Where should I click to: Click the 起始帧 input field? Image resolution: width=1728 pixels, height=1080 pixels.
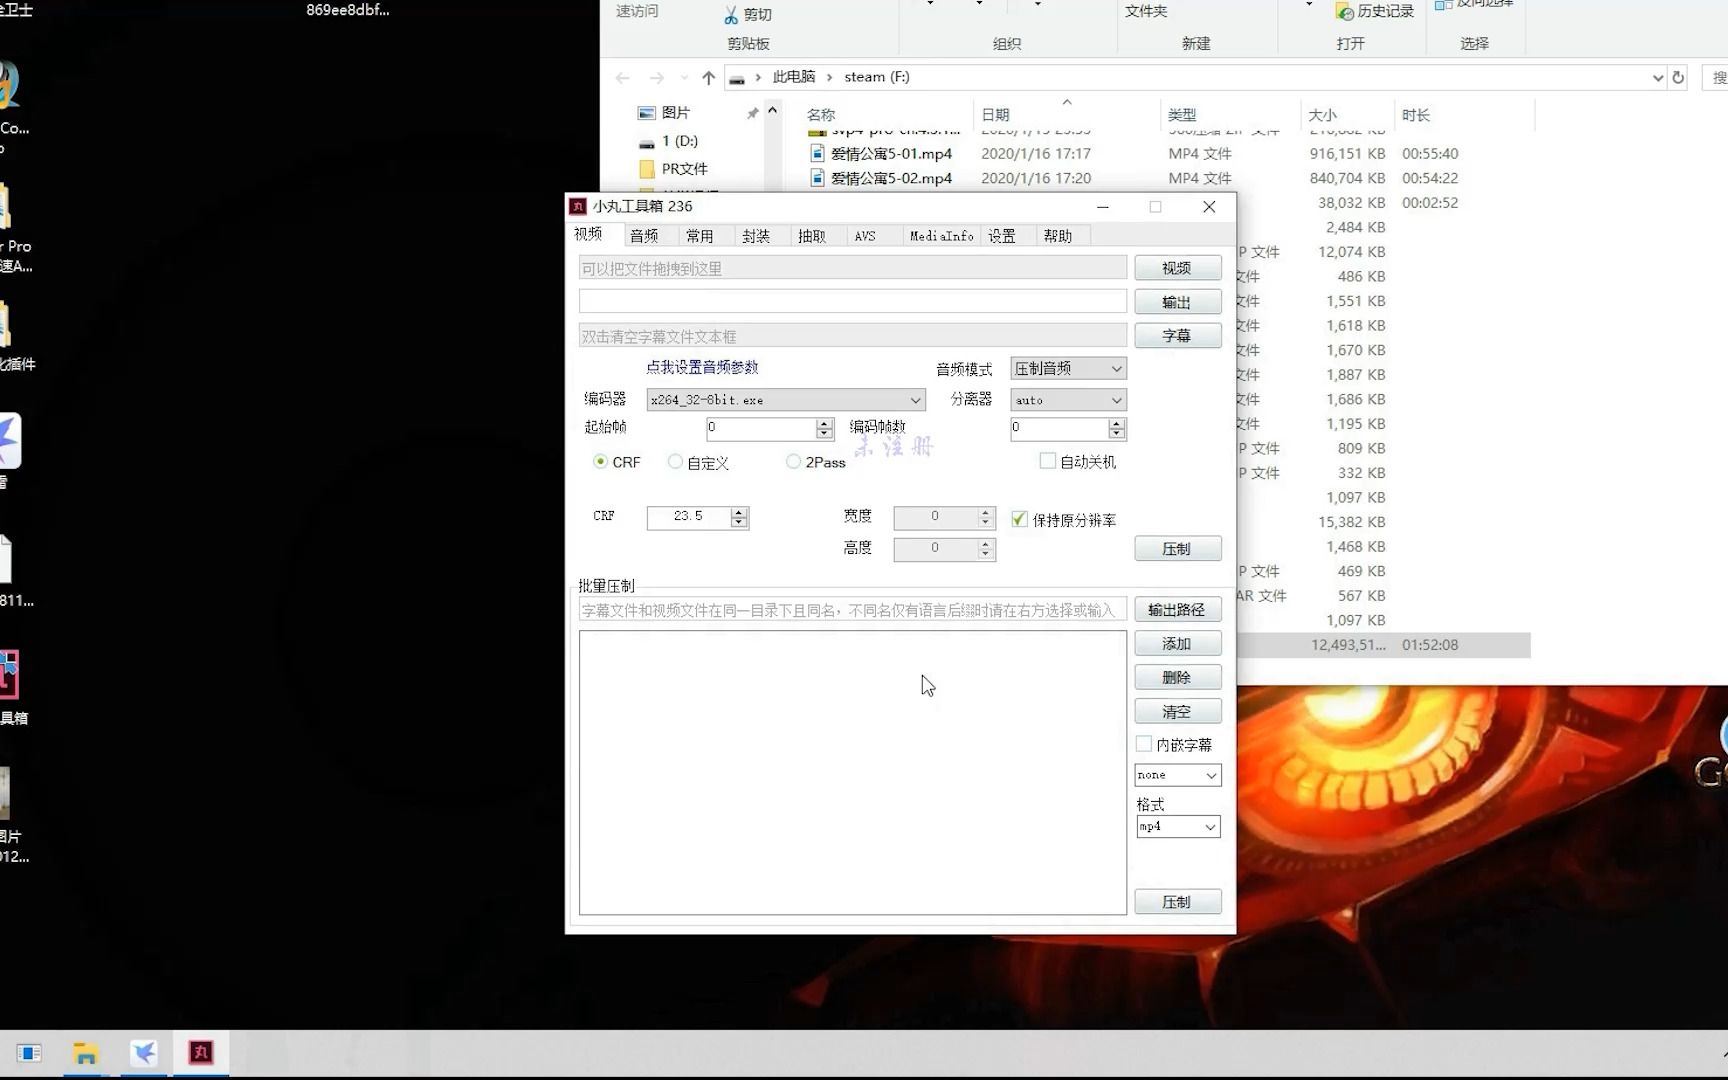pos(761,428)
